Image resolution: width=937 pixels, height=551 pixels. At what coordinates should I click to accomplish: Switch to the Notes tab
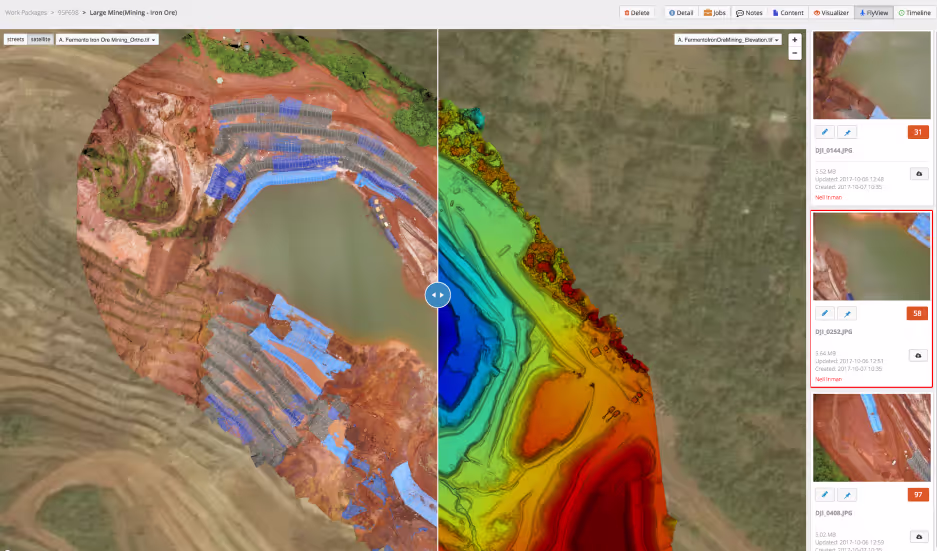[x=749, y=13]
